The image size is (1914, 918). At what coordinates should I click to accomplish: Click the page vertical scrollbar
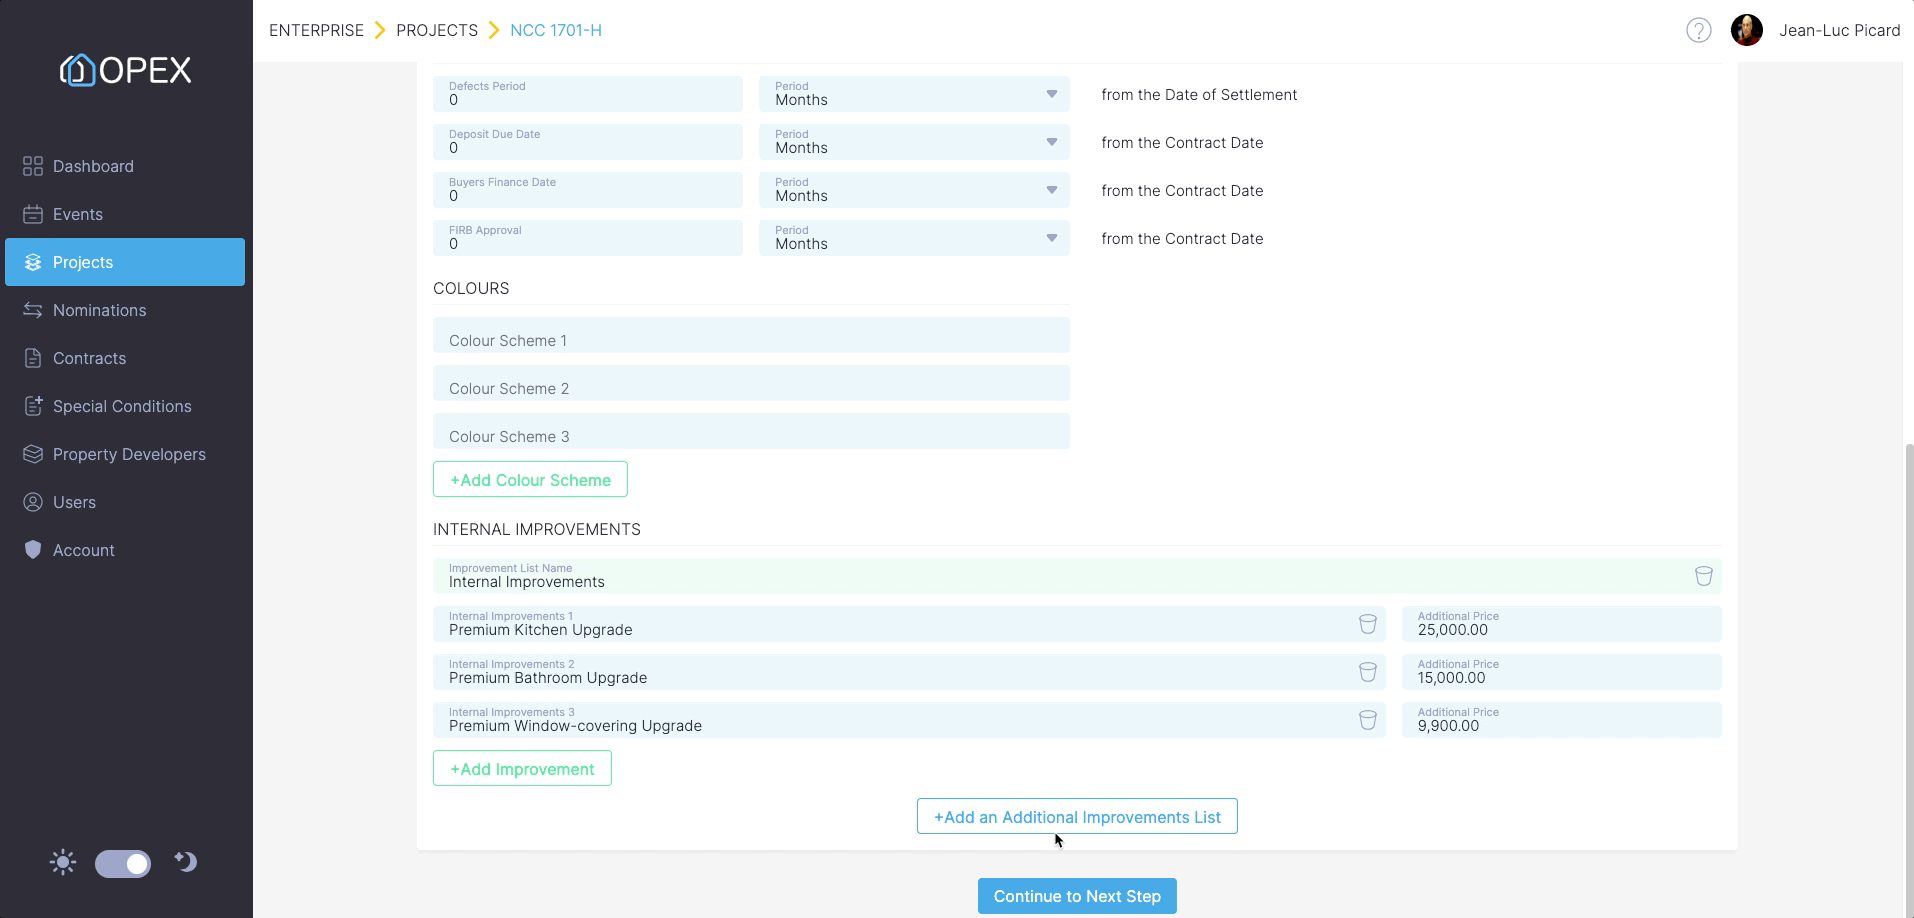point(1909,680)
